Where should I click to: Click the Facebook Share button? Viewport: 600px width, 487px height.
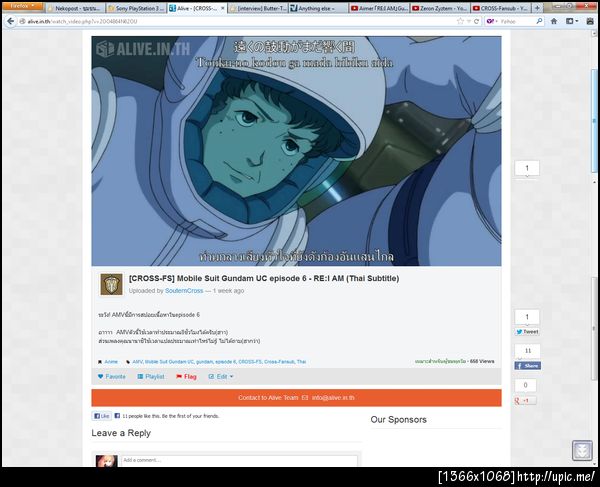[528, 366]
